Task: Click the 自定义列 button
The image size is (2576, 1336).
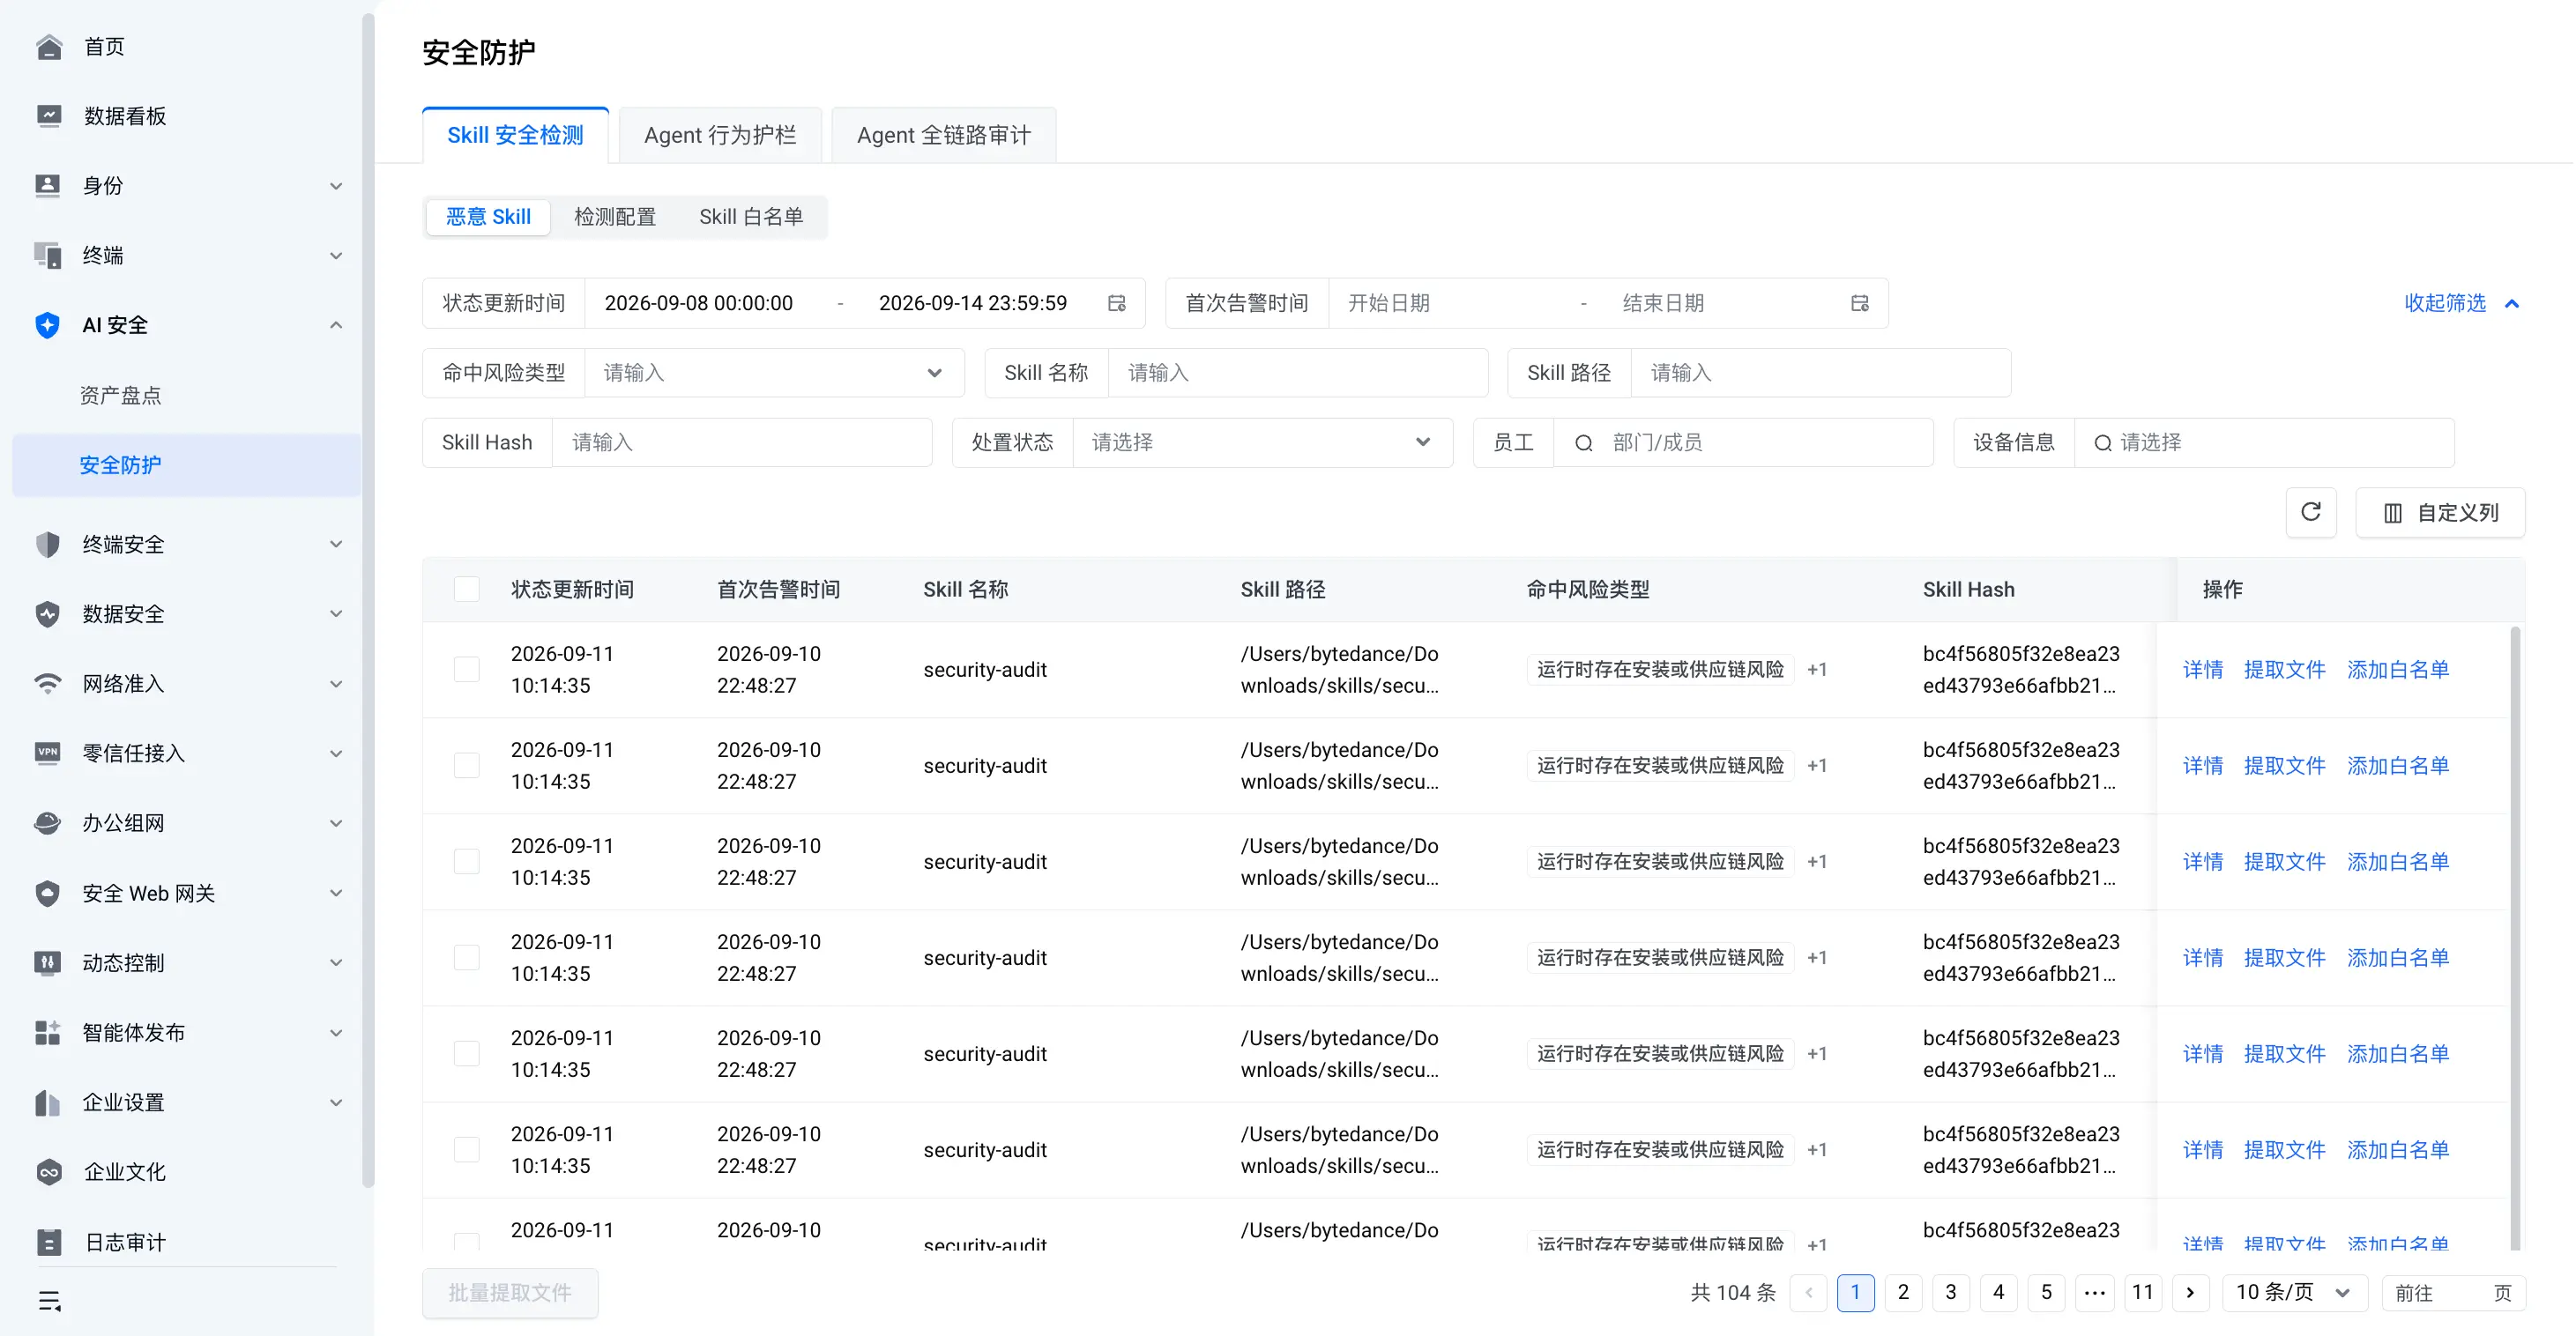Action: (x=2440, y=512)
